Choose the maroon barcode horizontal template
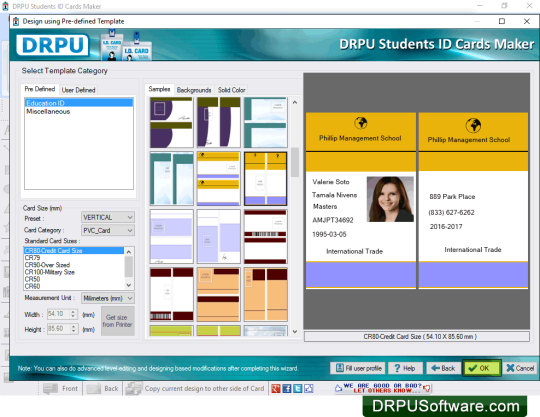The image size is (540, 417). tap(266, 236)
